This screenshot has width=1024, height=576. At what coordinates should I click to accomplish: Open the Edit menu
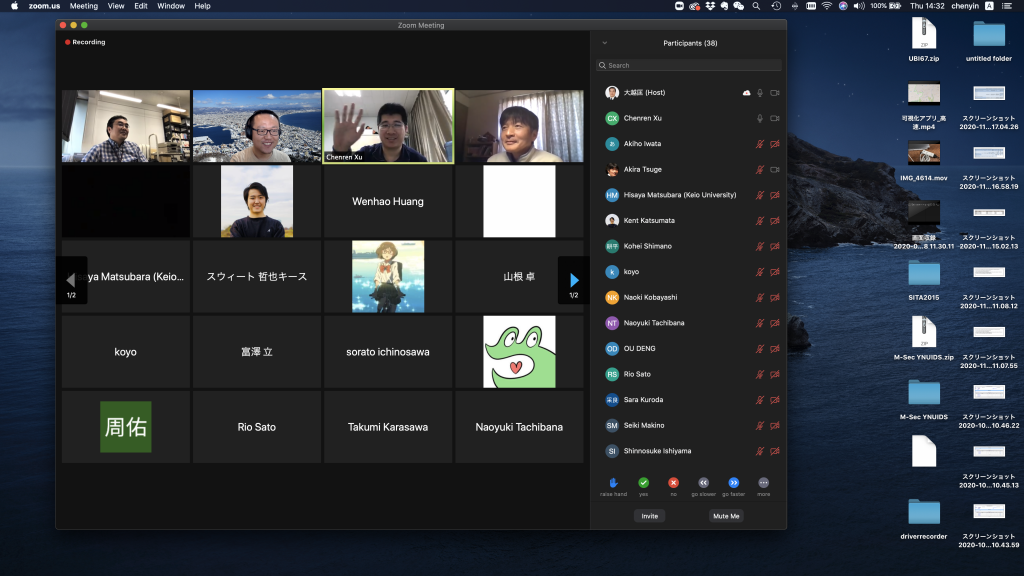click(141, 6)
